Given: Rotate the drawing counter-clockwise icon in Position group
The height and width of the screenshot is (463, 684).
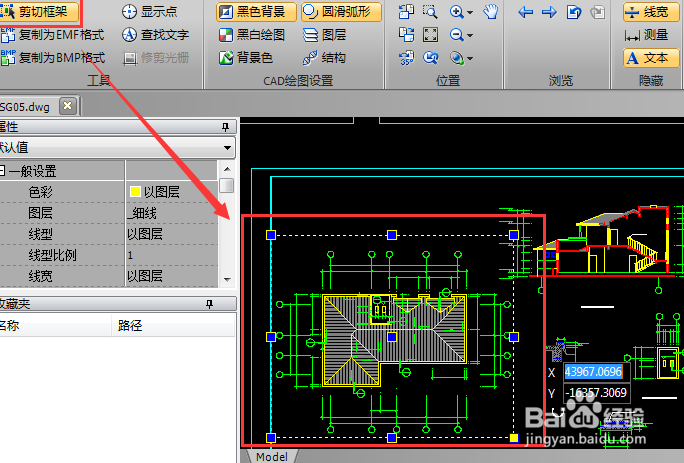Looking at the screenshot, I should tap(406, 12).
